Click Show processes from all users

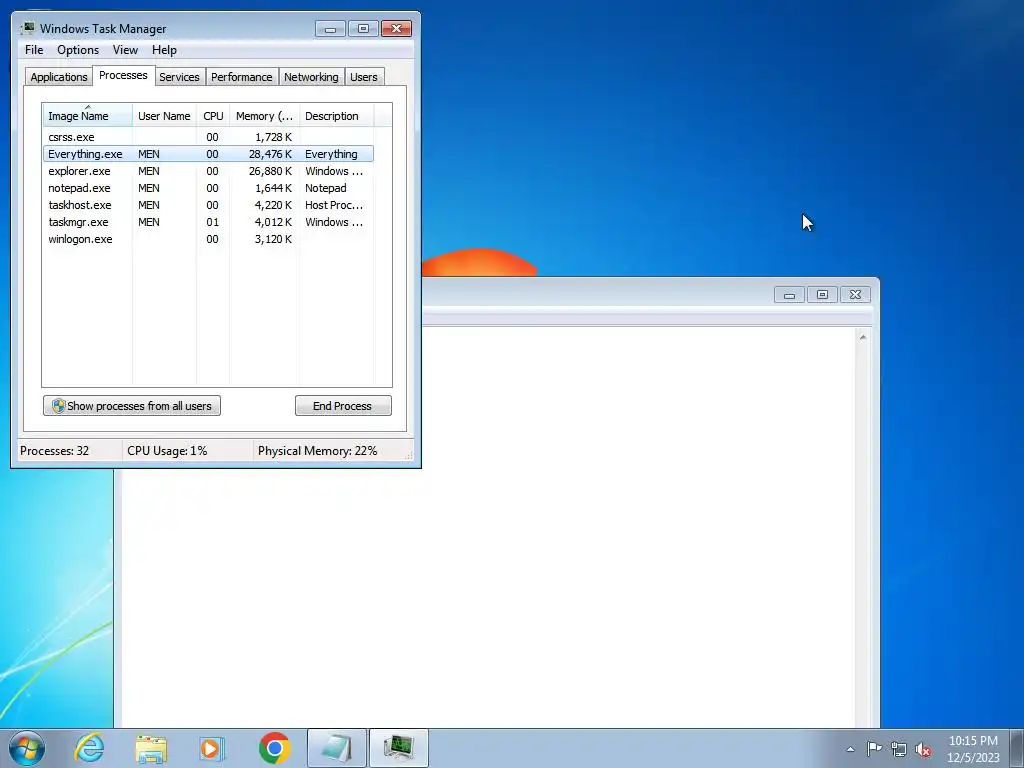point(132,406)
